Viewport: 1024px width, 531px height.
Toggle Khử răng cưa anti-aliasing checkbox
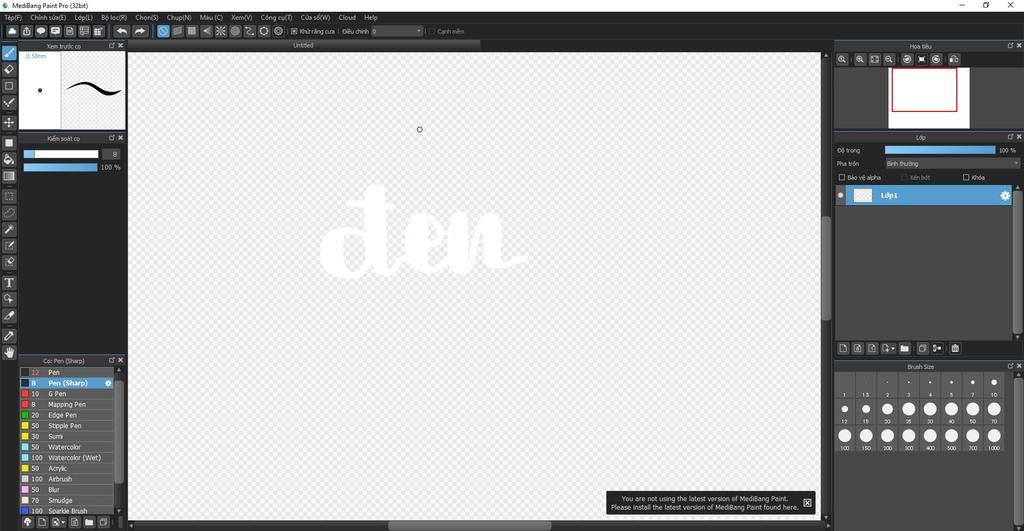tap(295, 31)
